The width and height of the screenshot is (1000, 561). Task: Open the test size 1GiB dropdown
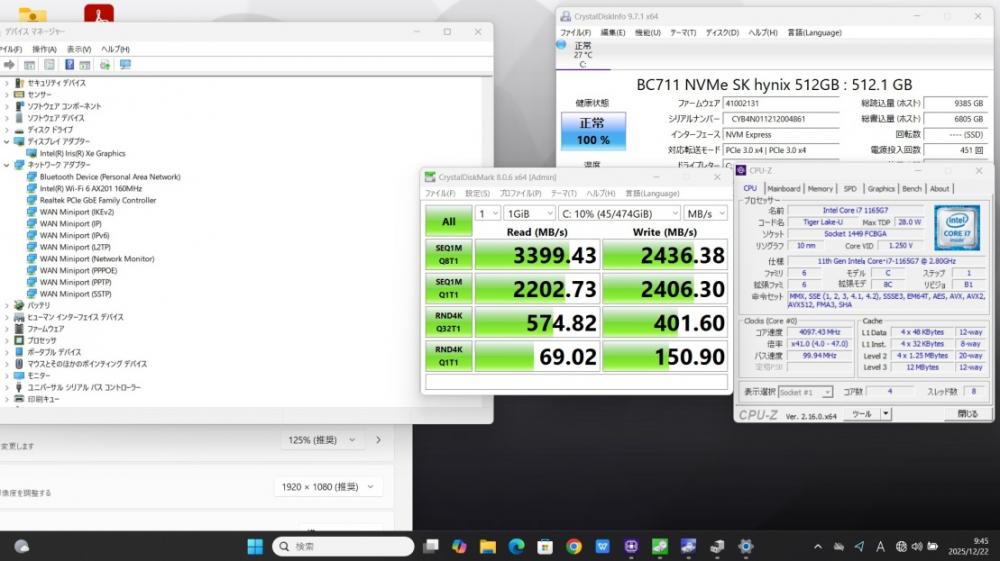pos(530,213)
